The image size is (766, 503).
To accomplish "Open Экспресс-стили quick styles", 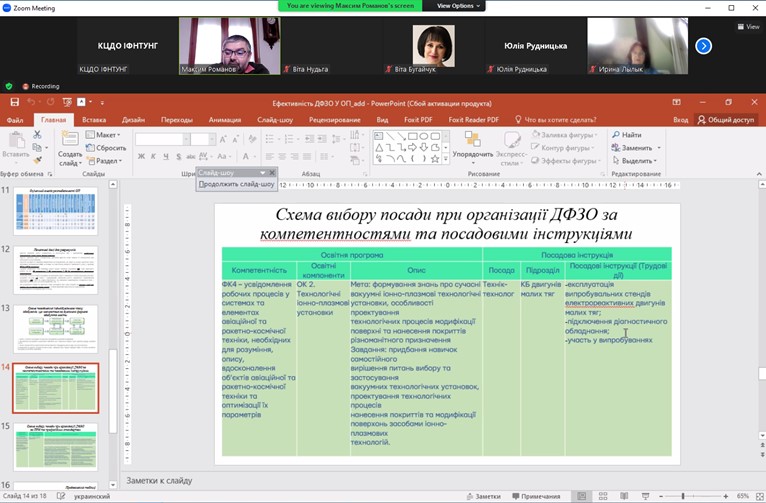I will click(511, 148).
